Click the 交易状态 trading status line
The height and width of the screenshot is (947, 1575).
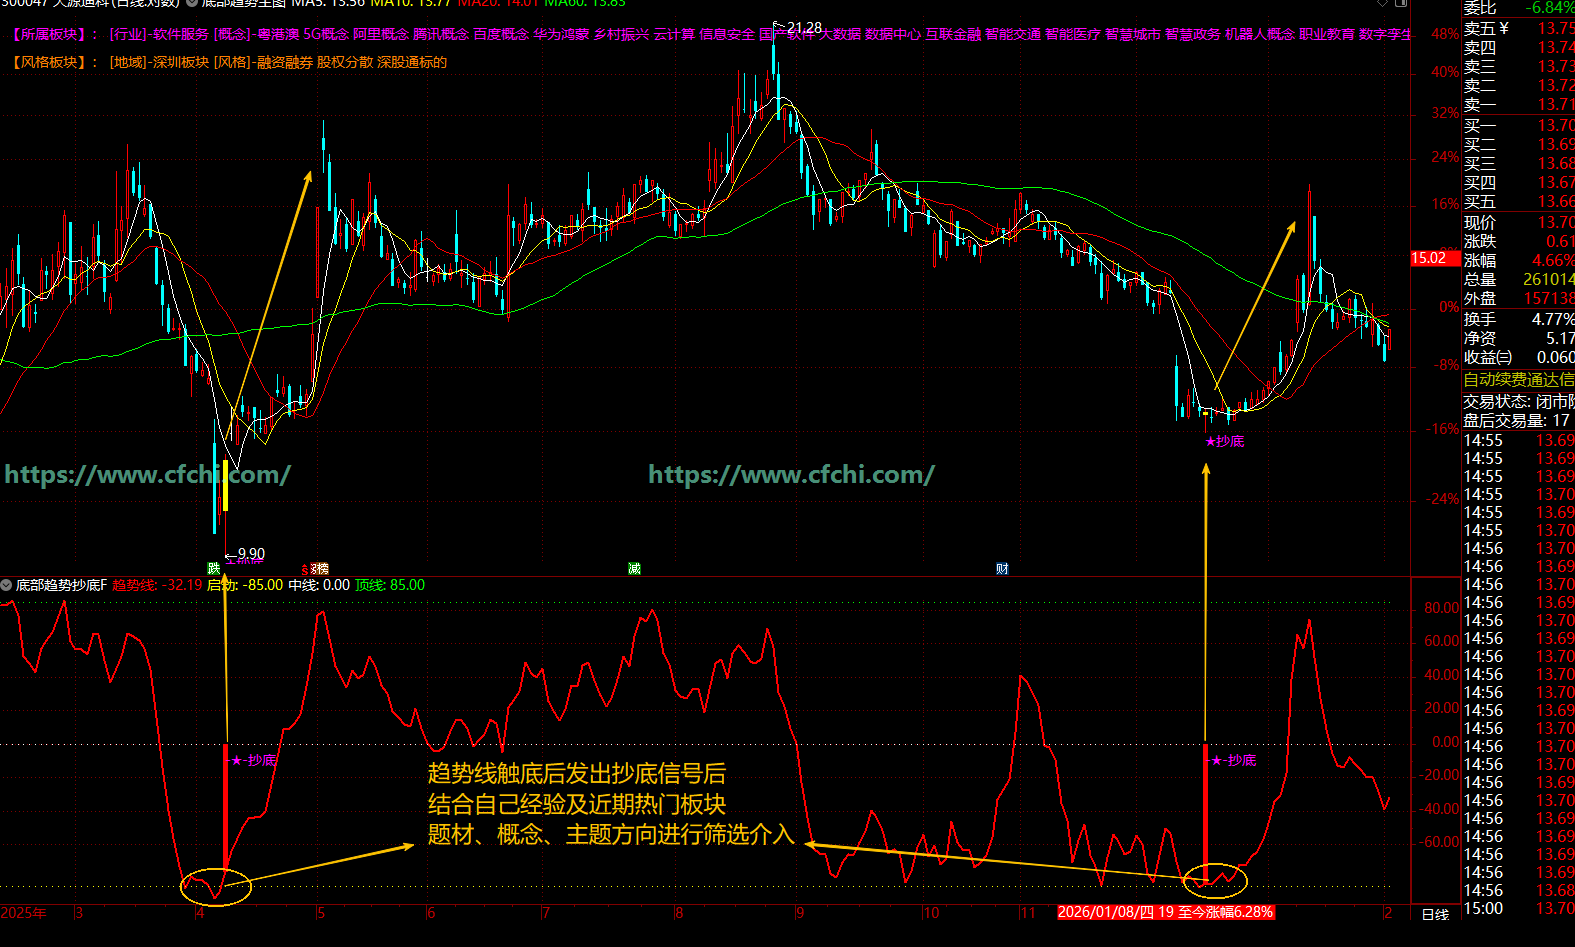tap(1518, 401)
